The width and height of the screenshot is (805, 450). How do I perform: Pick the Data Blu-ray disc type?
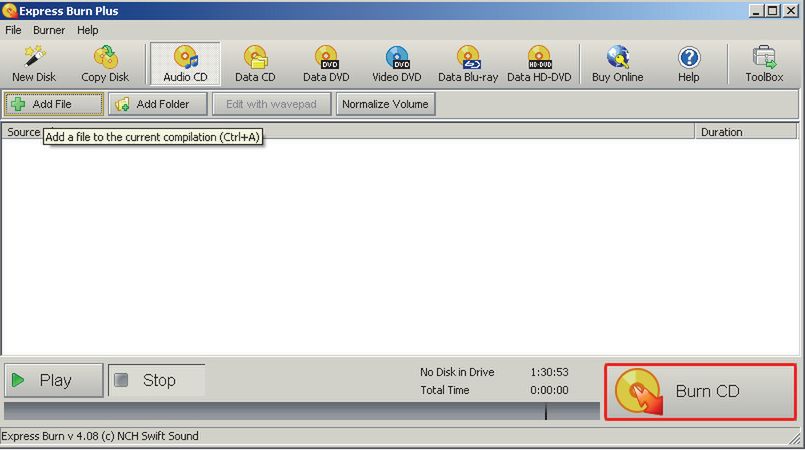[x=468, y=64]
